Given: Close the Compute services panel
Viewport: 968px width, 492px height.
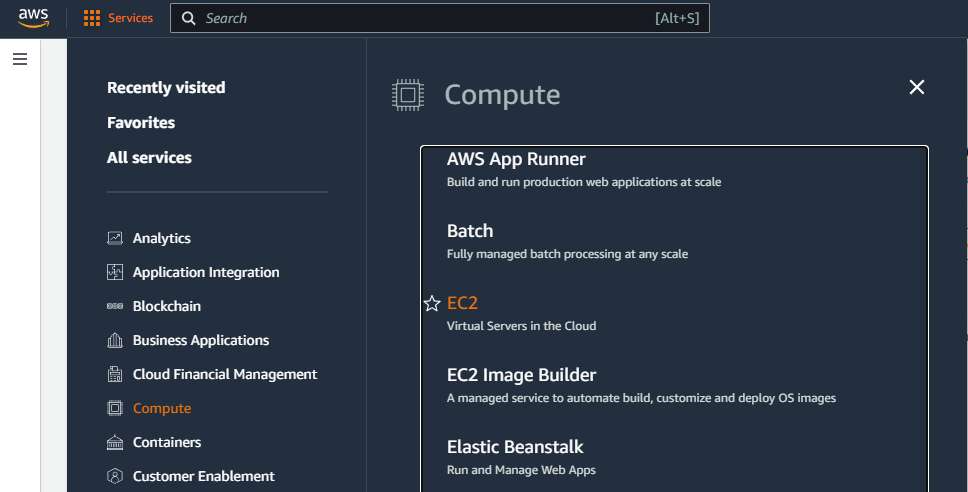Looking at the screenshot, I should pyautogui.click(x=917, y=87).
